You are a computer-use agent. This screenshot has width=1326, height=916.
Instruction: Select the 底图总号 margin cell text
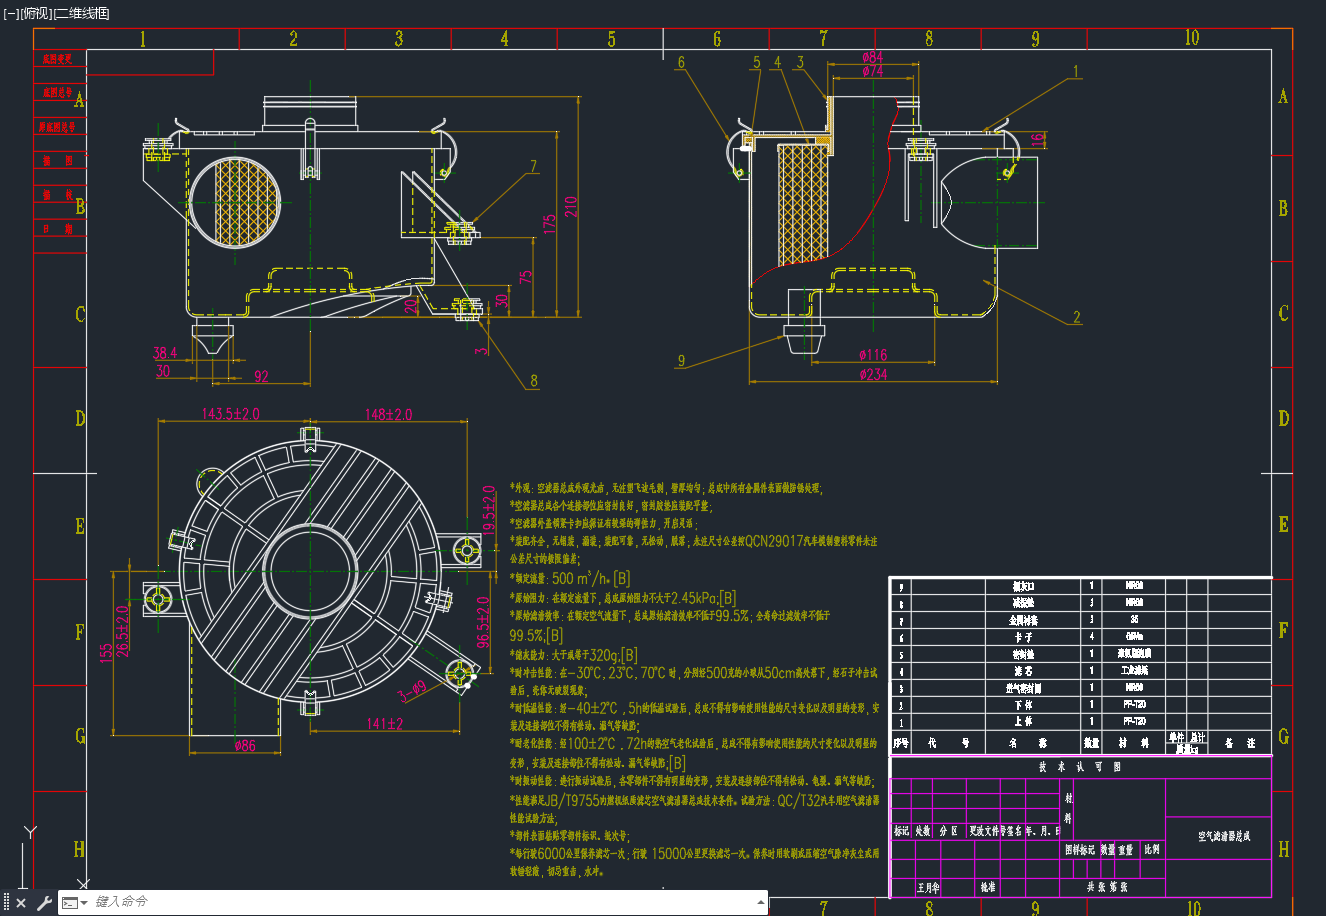click(58, 93)
